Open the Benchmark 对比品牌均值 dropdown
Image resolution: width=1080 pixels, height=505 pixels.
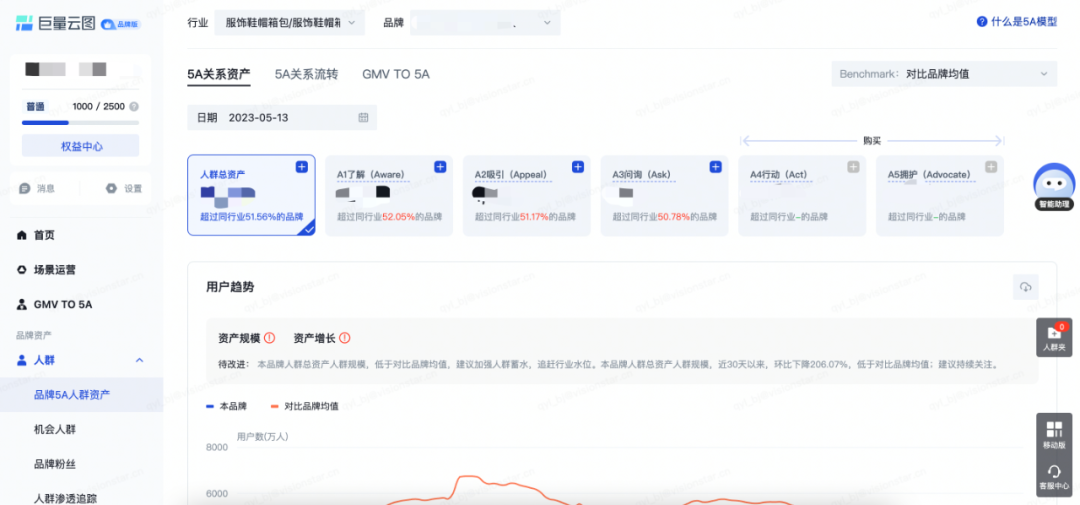point(944,74)
